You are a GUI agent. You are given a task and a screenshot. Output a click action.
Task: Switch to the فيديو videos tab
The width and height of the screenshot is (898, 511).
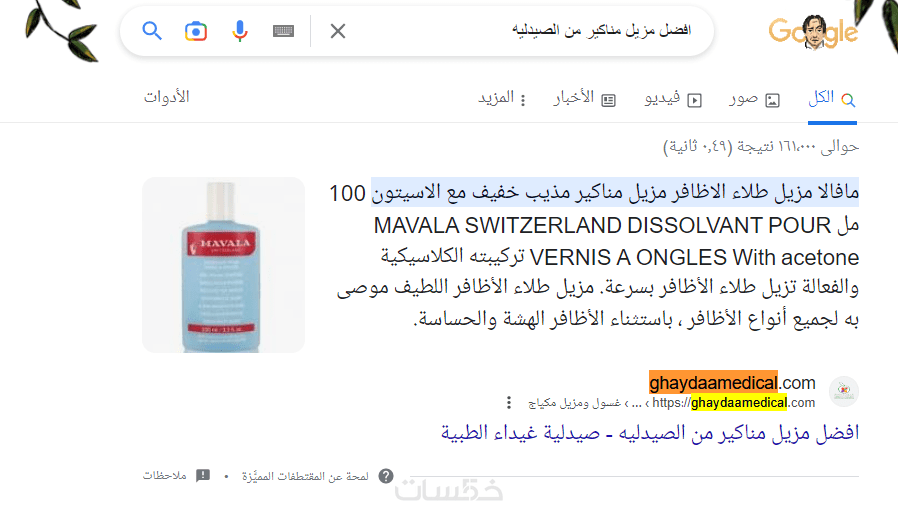(x=673, y=99)
